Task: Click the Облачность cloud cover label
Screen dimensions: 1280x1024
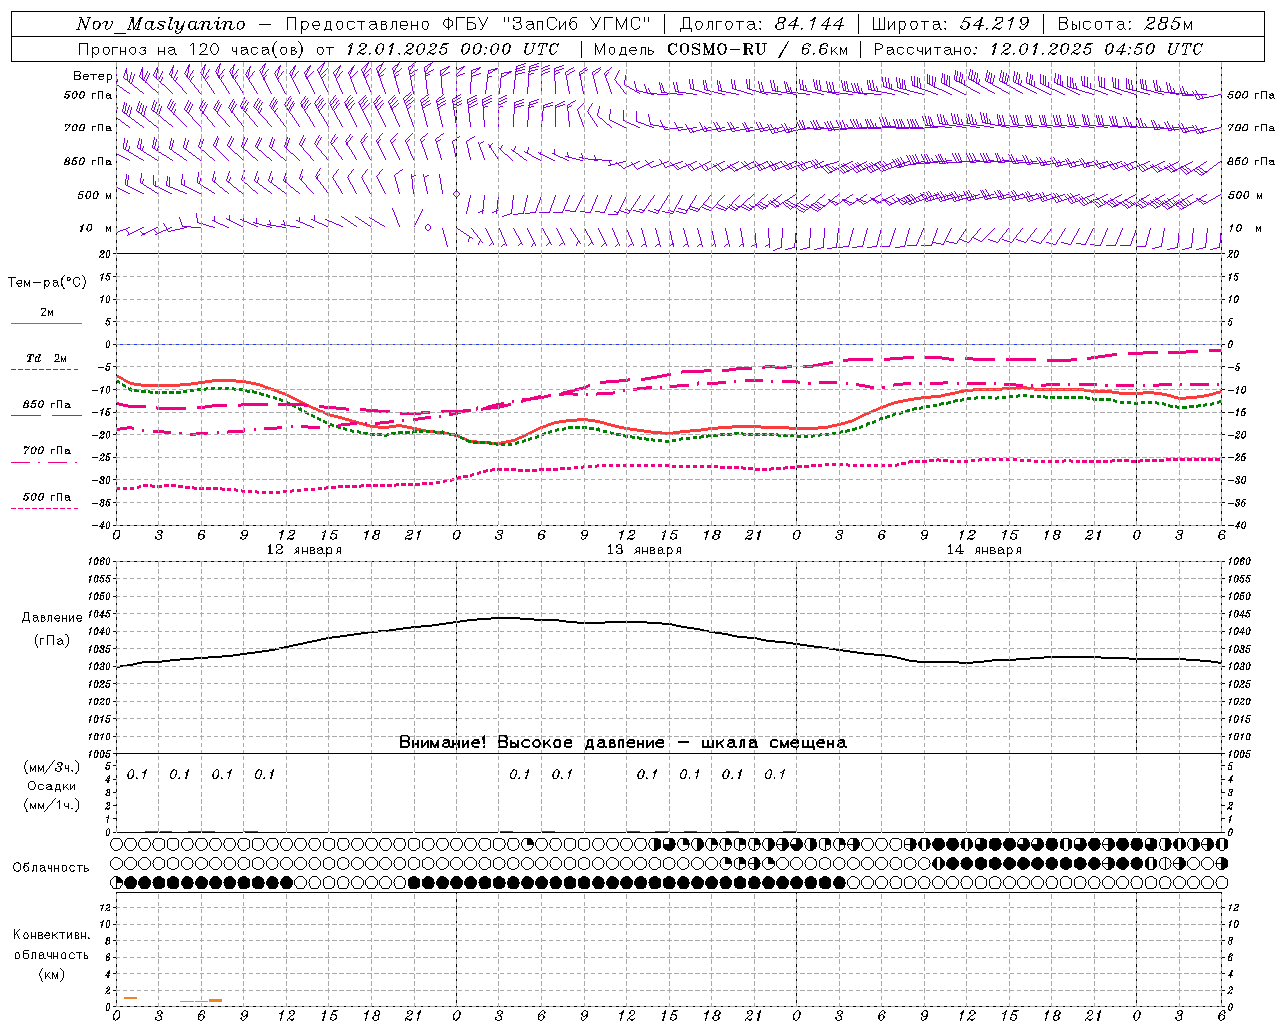Action: [x=51, y=867]
